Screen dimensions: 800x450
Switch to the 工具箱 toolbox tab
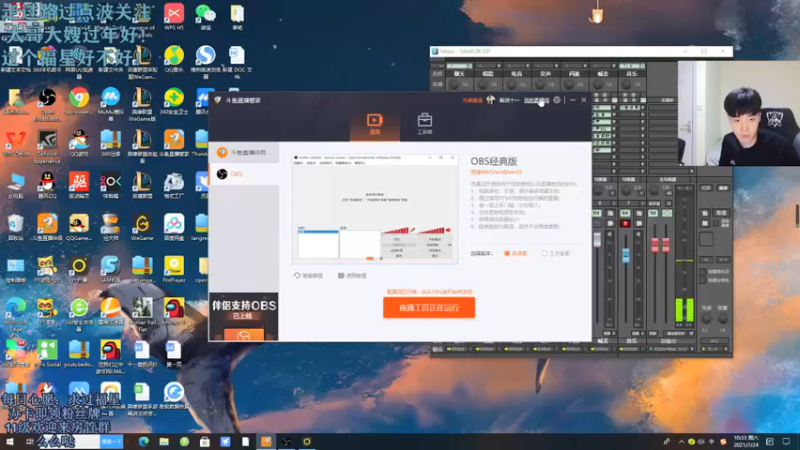click(424, 124)
